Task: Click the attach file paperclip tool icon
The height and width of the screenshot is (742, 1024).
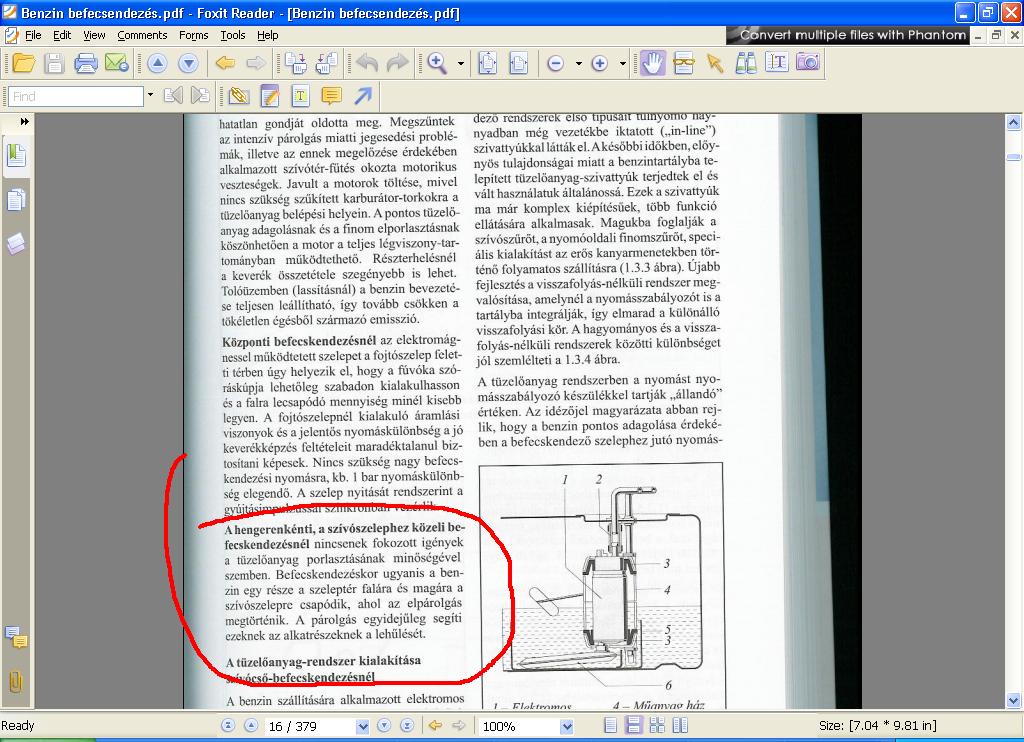Action: (239, 96)
